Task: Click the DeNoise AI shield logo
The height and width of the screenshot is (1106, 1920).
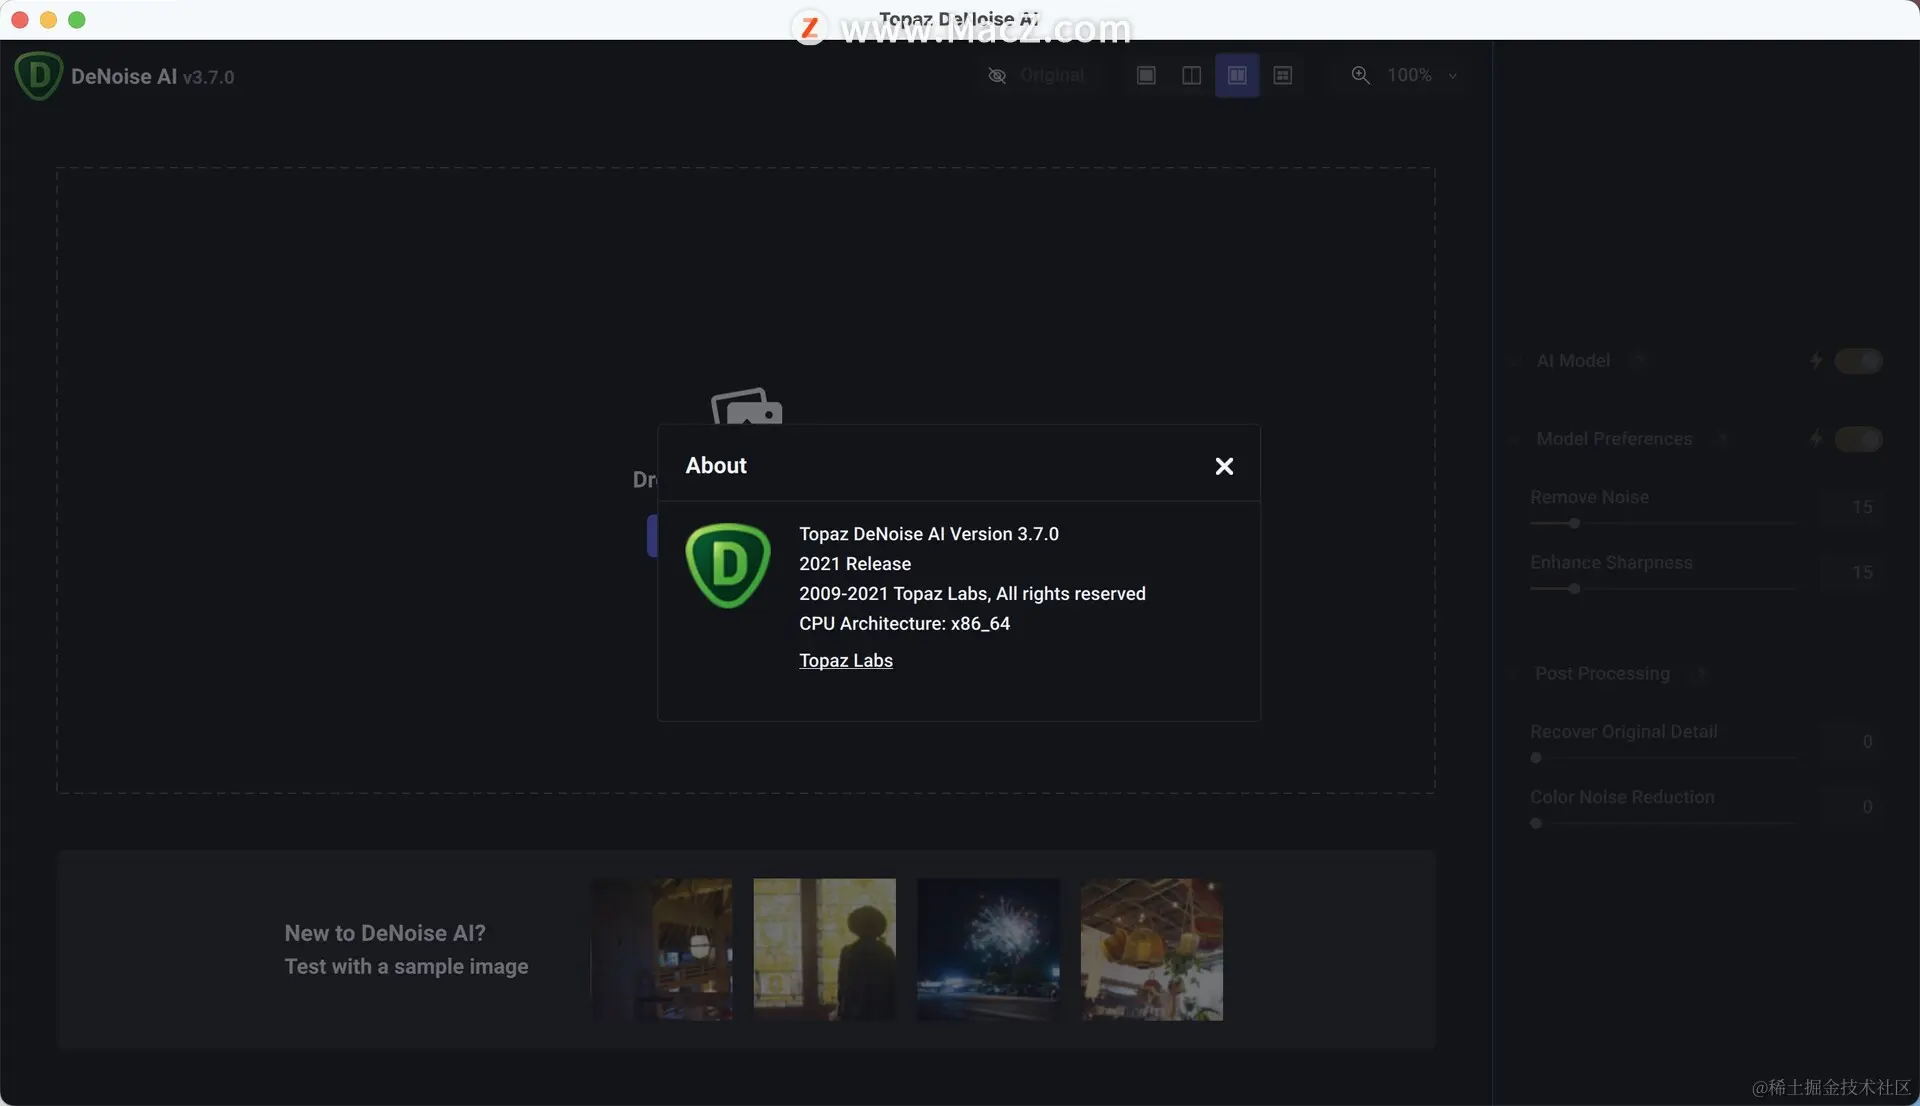Action: click(38, 76)
